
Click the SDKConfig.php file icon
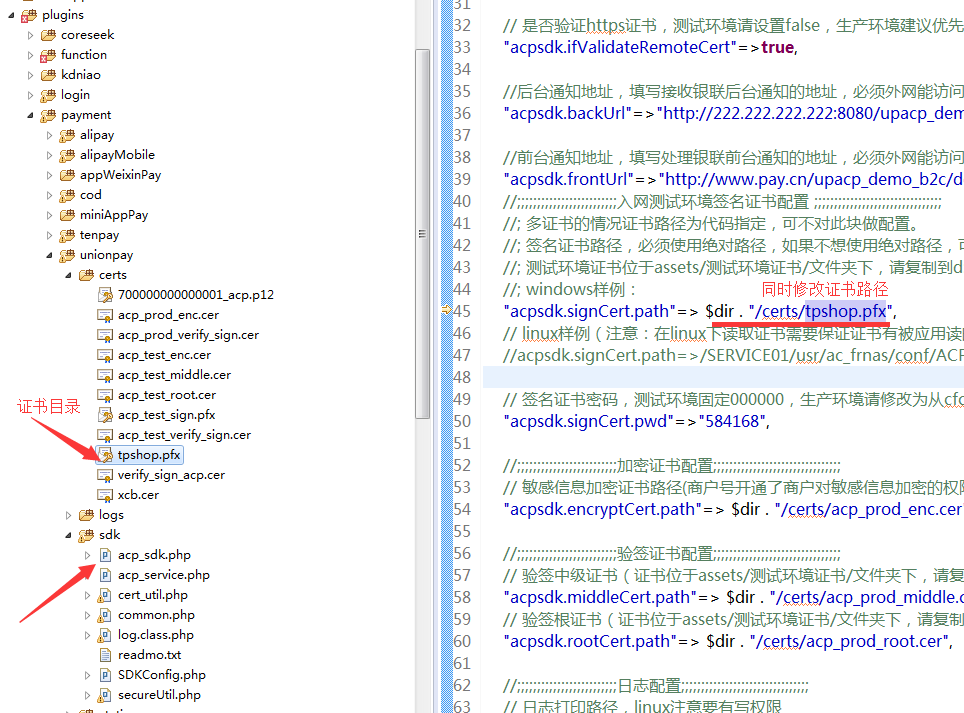click(105, 675)
